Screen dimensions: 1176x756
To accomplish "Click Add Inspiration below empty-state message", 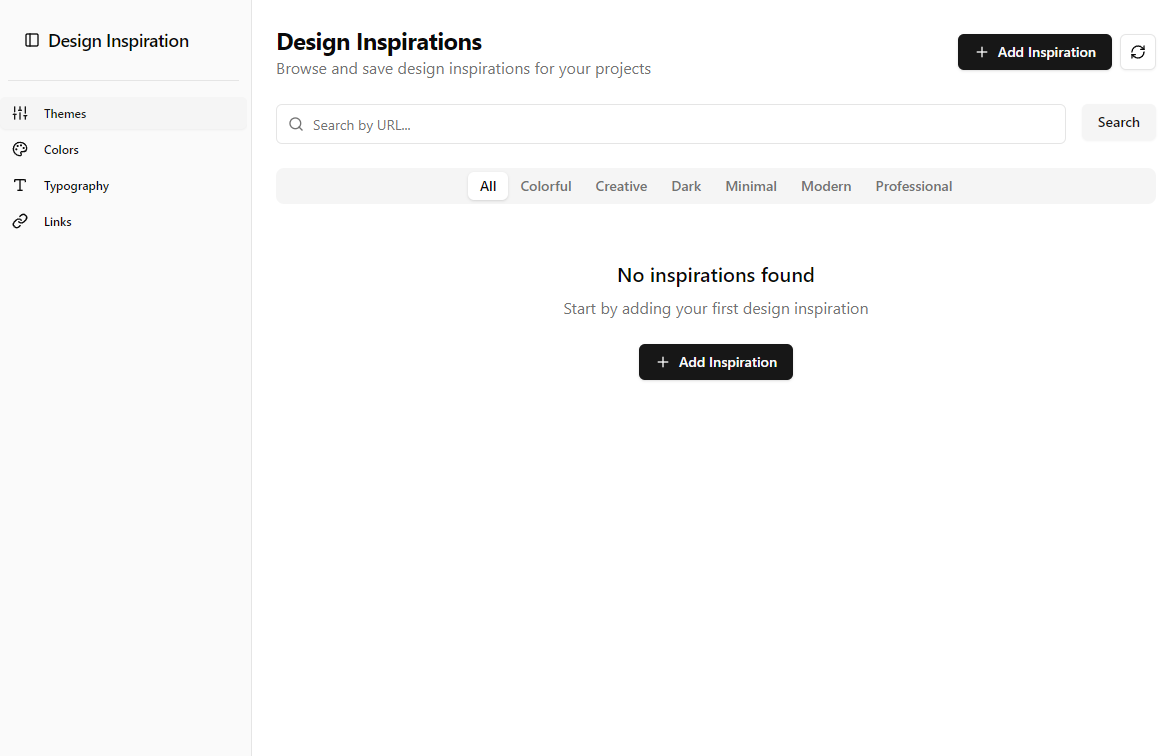I will tap(716, 362).
